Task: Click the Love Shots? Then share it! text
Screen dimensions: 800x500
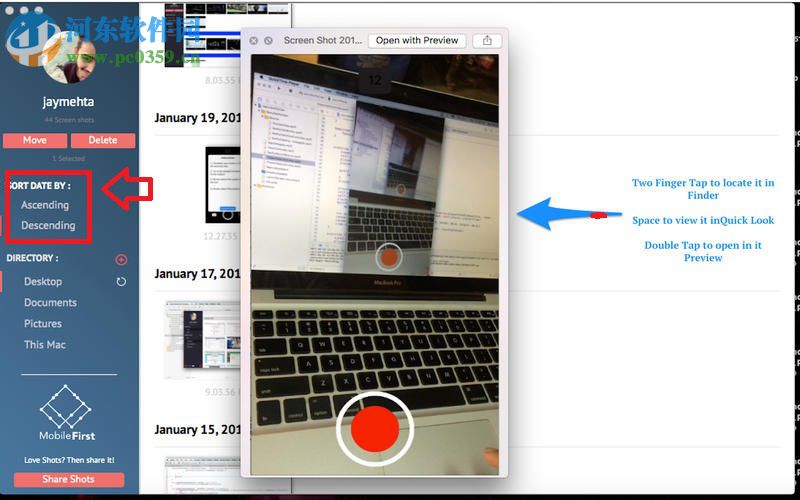Action: pyautogui.click(x=69, y=460)
